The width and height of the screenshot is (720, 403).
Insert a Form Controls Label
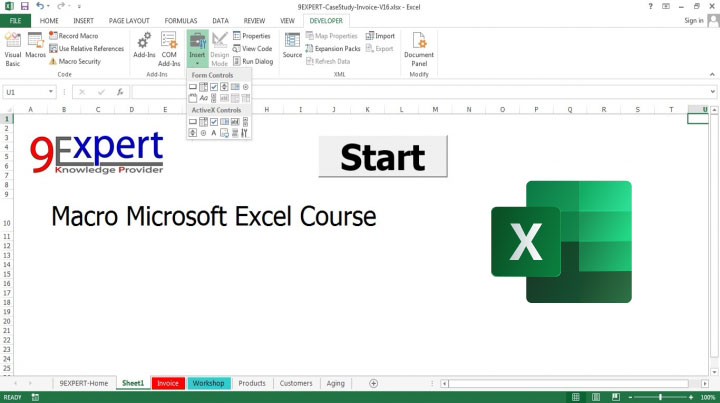click(203, 98)
